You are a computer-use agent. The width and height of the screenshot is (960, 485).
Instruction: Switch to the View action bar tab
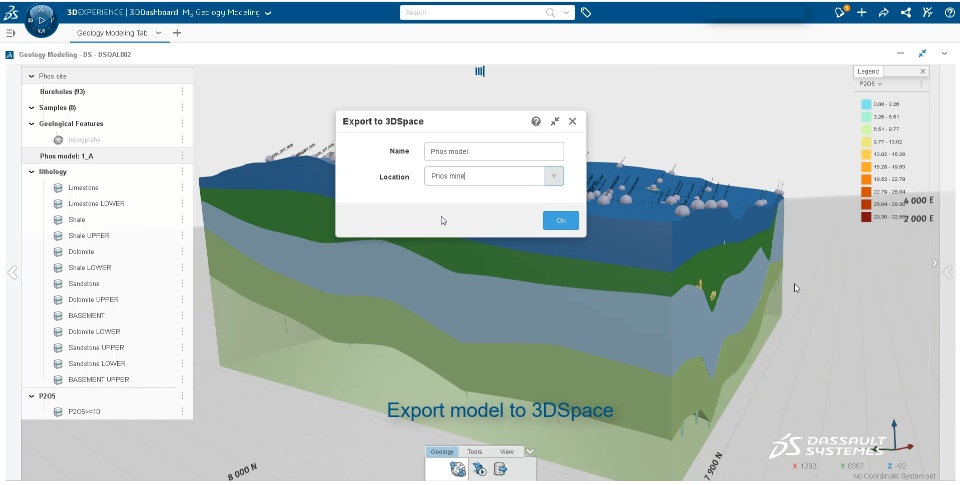coord(507,452)
